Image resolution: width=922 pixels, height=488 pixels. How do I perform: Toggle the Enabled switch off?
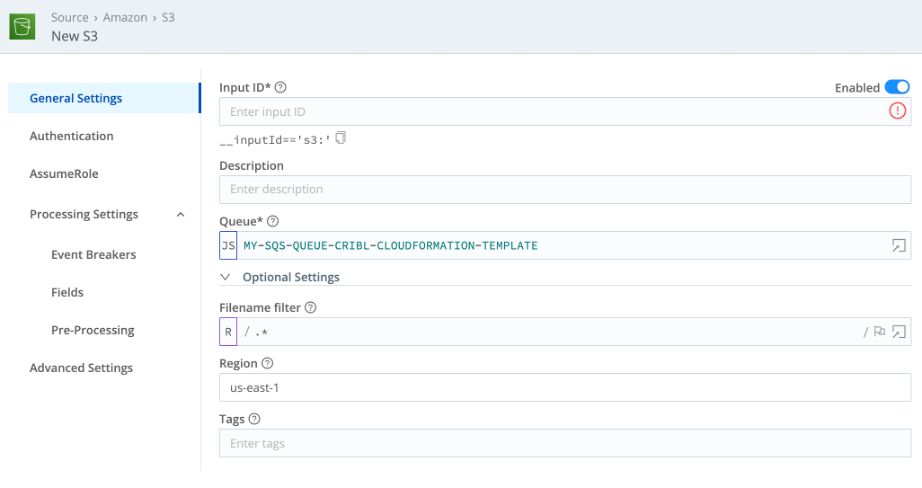click(896, 88)
